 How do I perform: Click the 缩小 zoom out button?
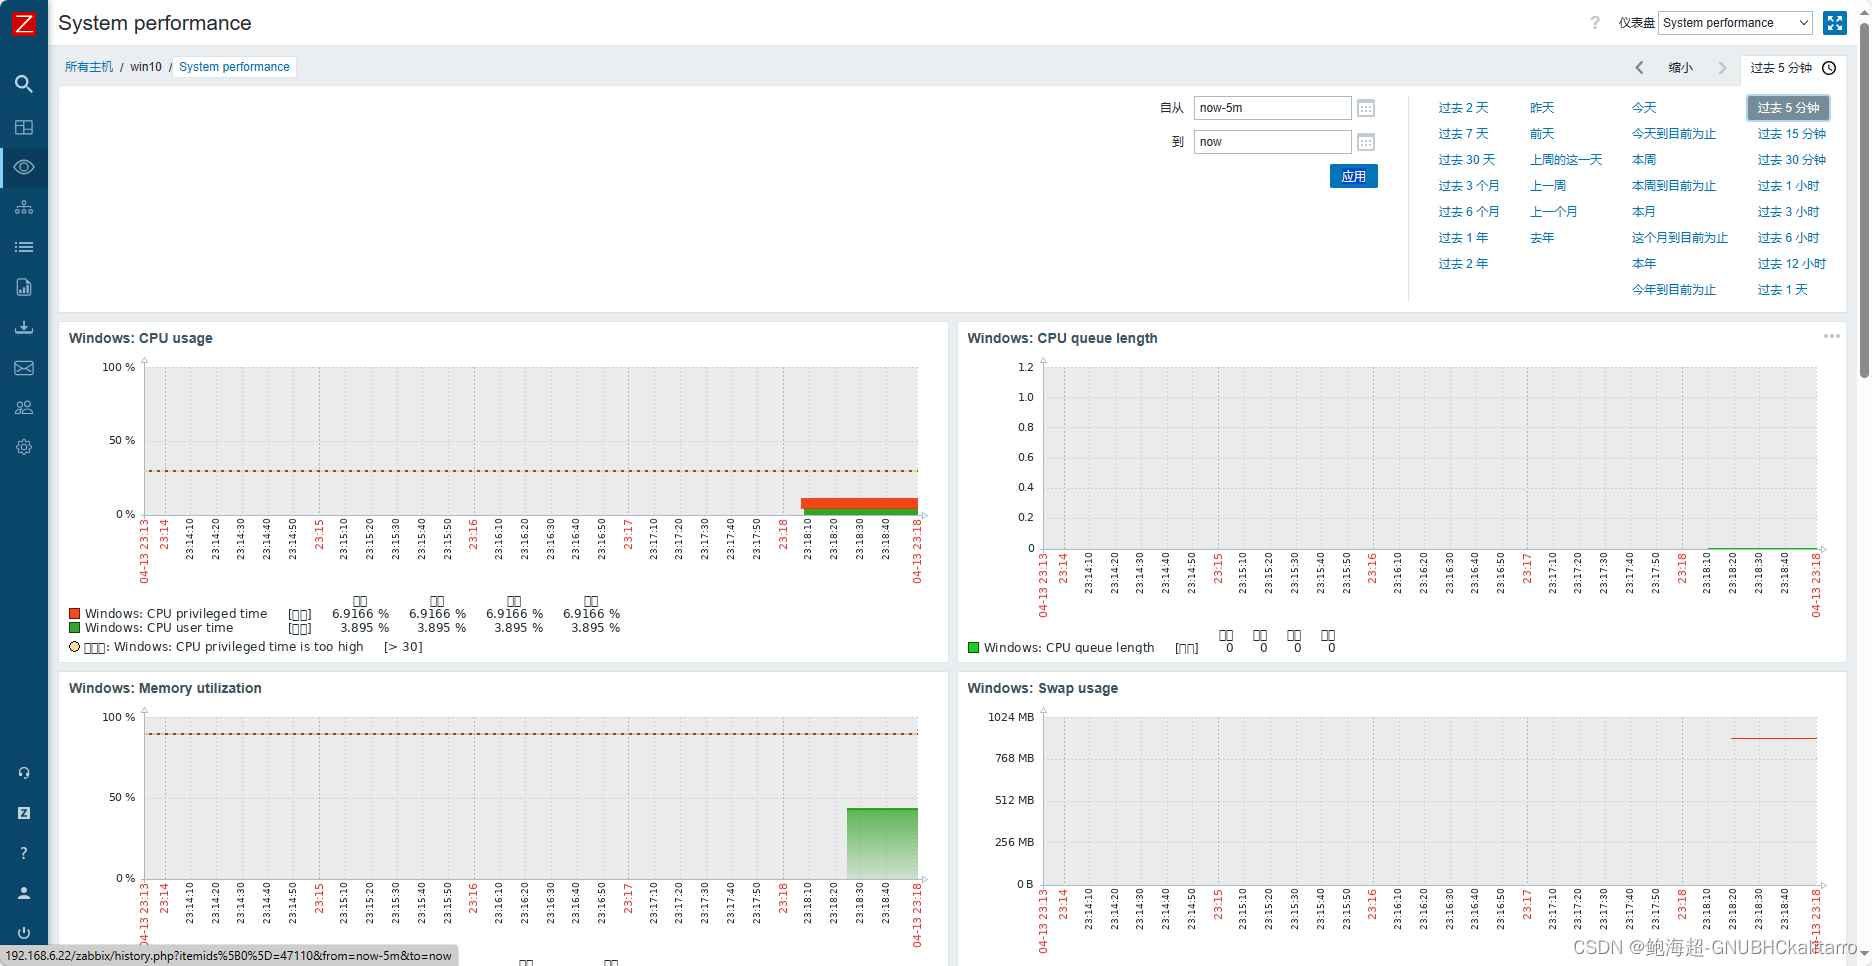point(1681,68)
